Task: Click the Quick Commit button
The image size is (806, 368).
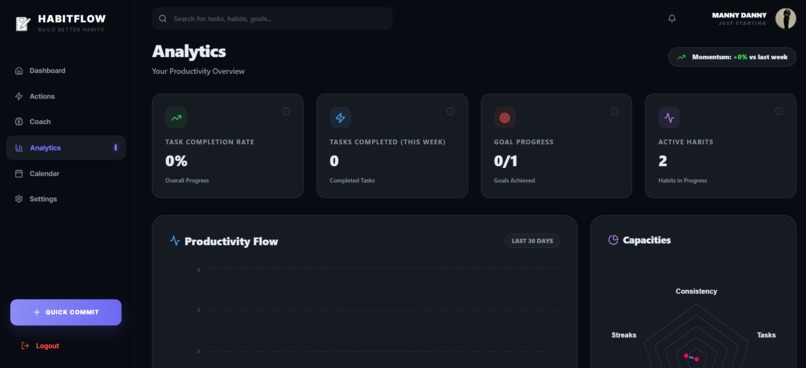Action: click(66, 312)
